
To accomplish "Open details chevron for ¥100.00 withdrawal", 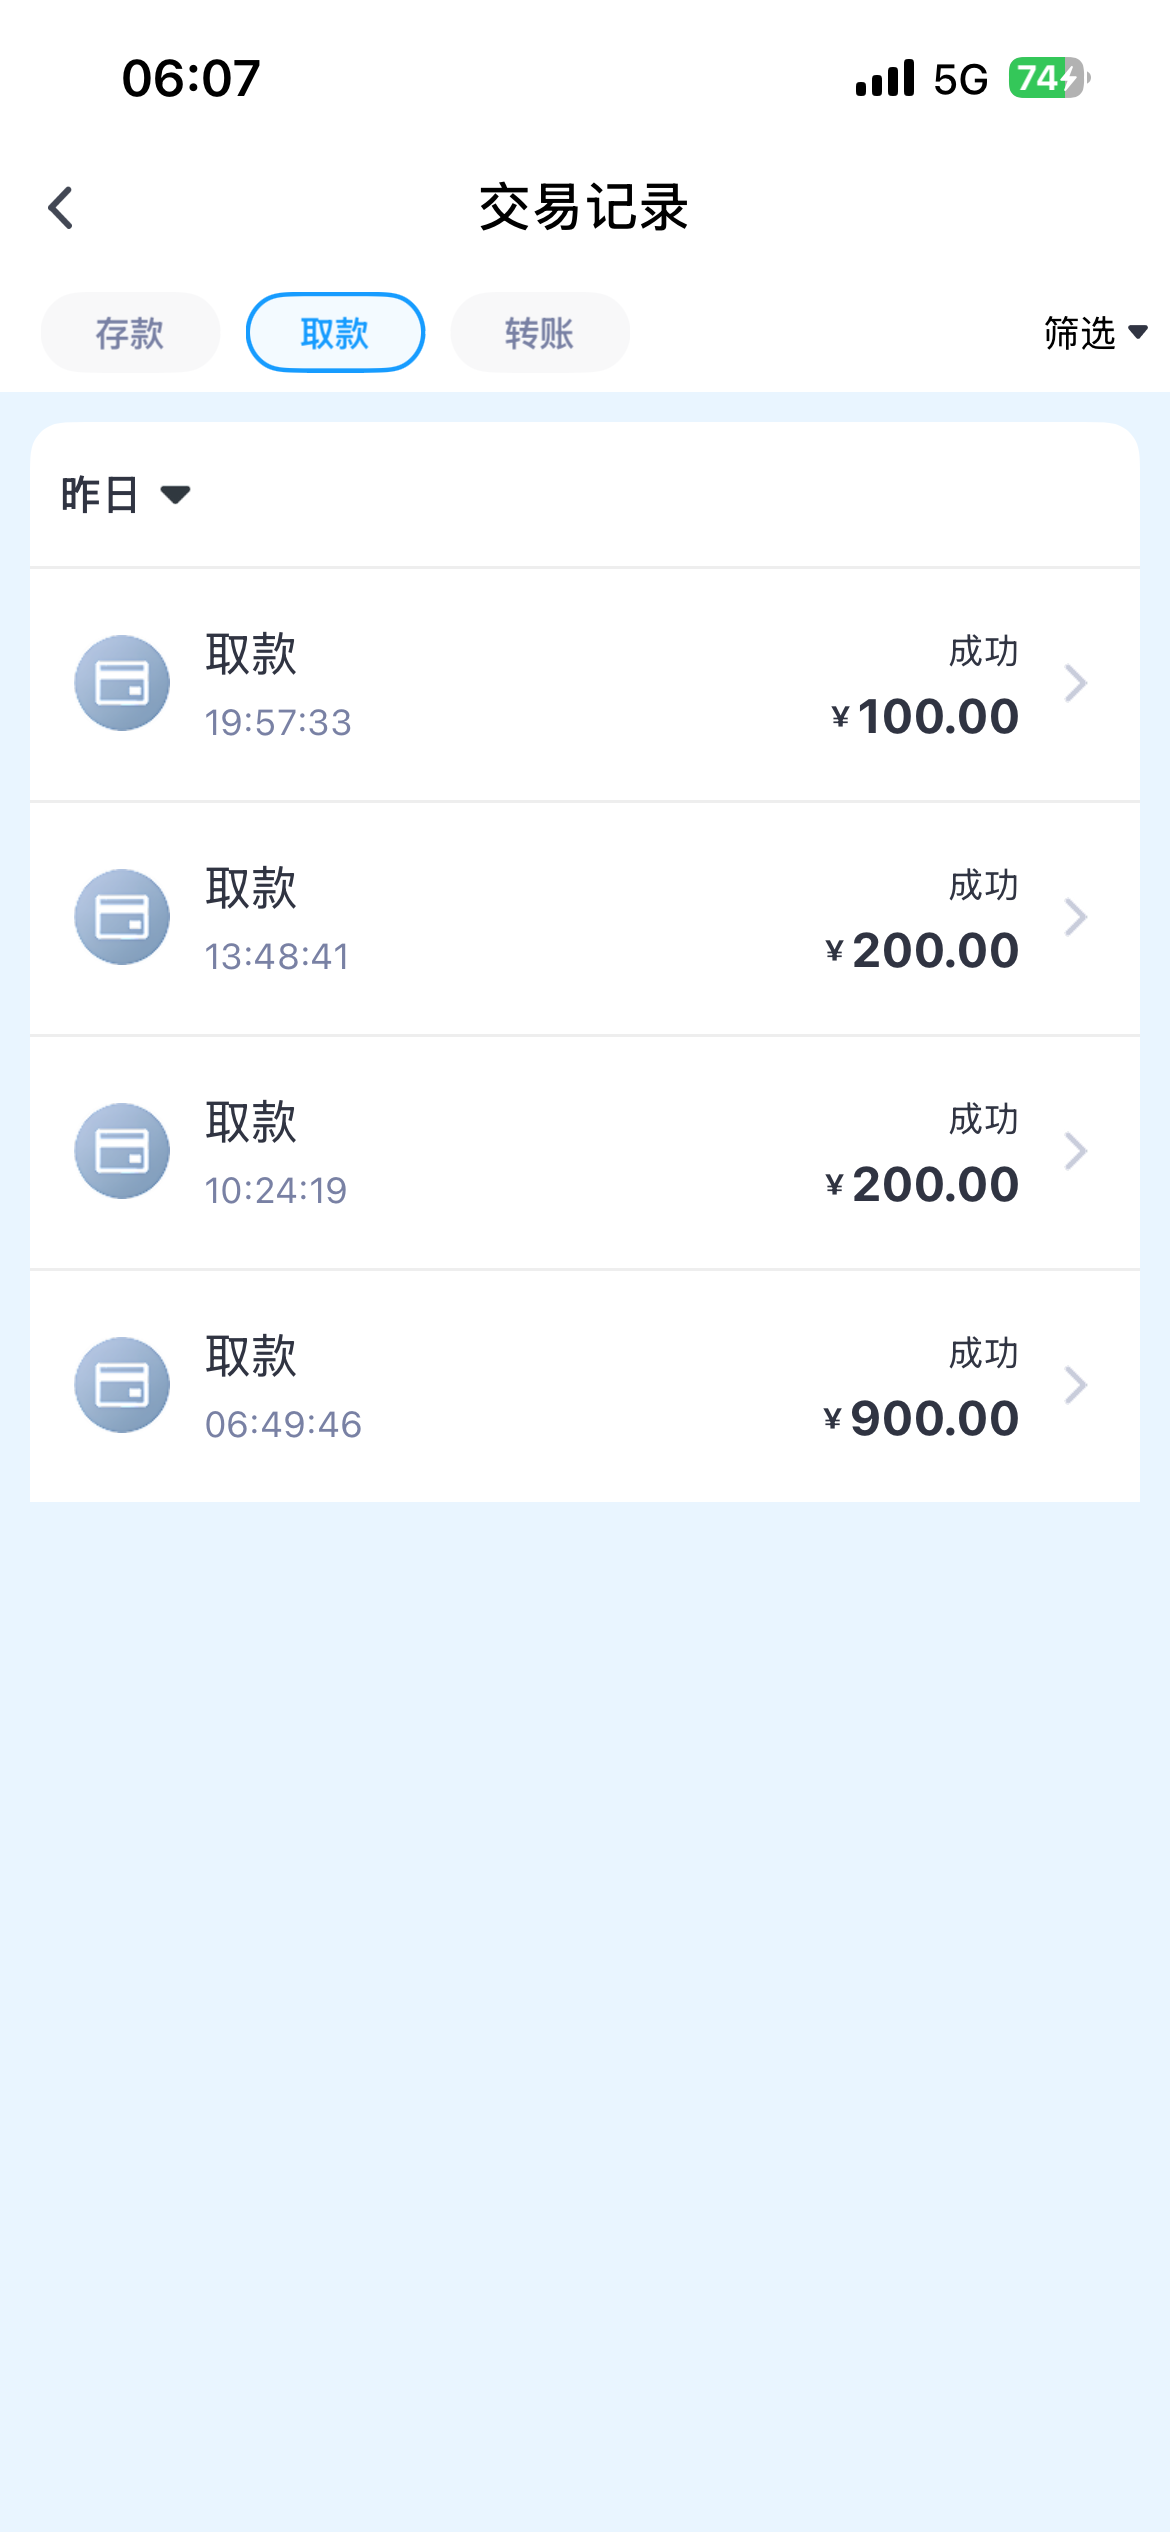I will (1076, 683).
